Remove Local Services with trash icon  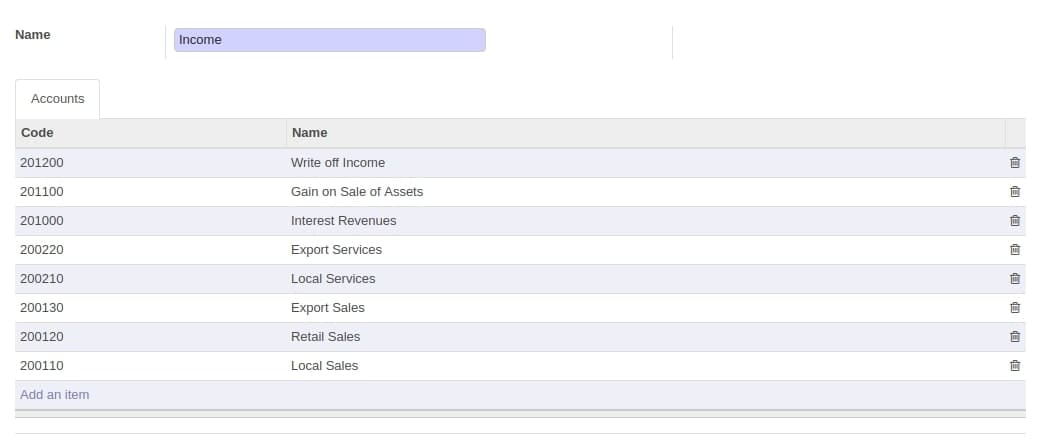click(1014, 279)
